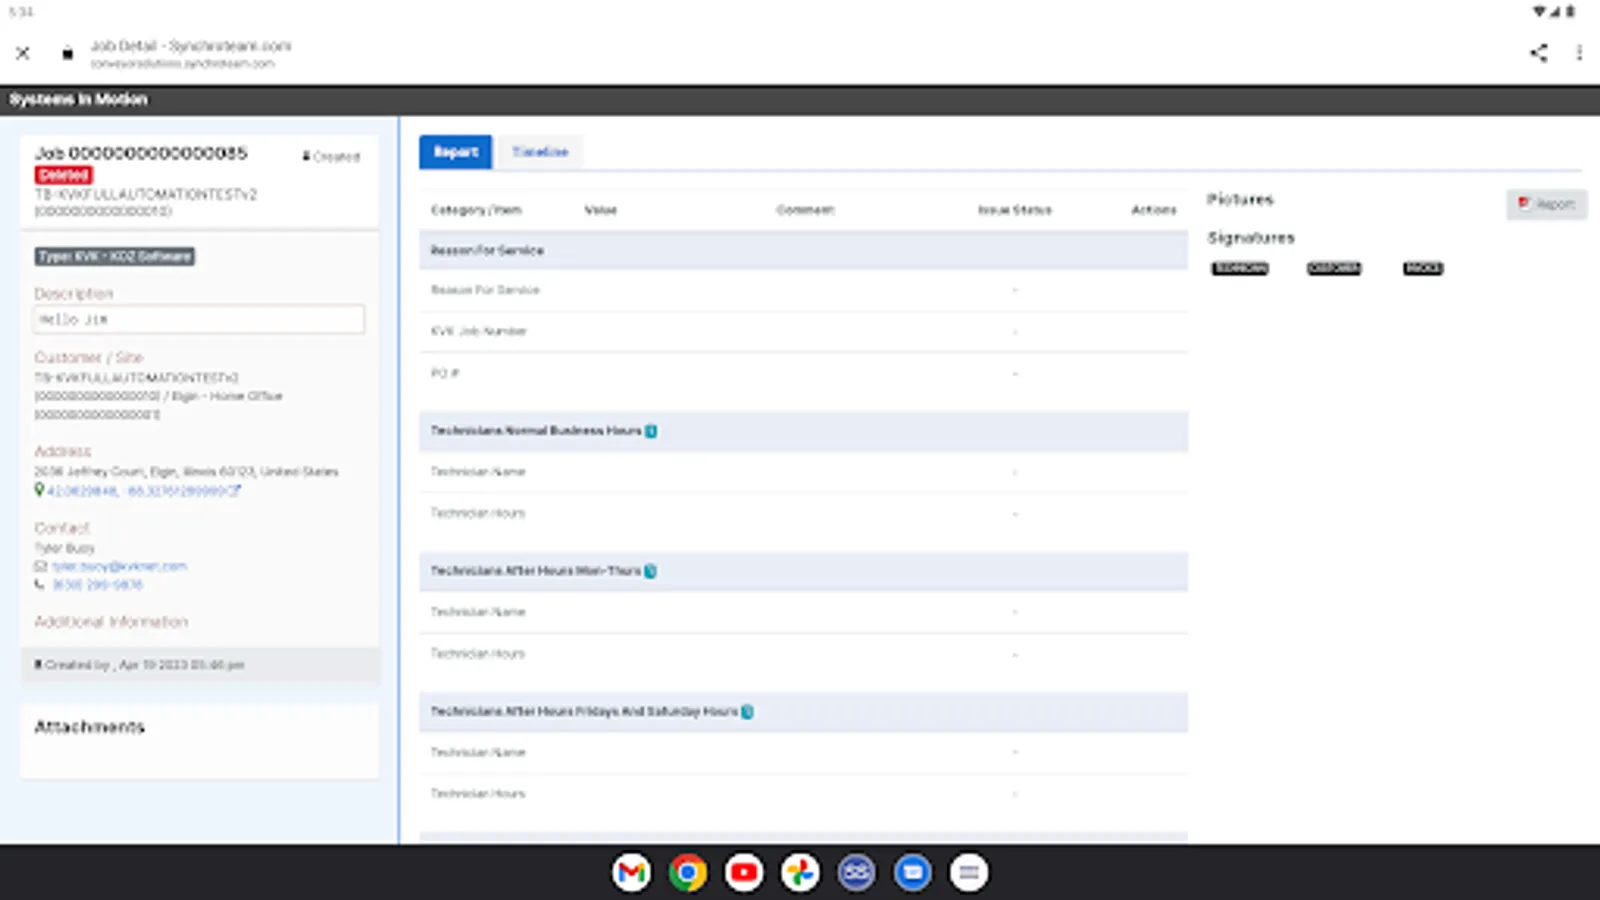Open Google Photos from the dock
The image size is (1600, 900).
(x=800, y=873)
